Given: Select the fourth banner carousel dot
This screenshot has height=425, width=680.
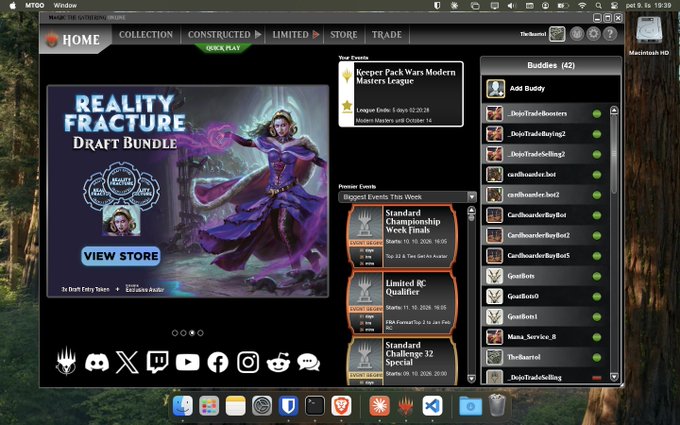Looking at the screenshot, I should (200, 333).
